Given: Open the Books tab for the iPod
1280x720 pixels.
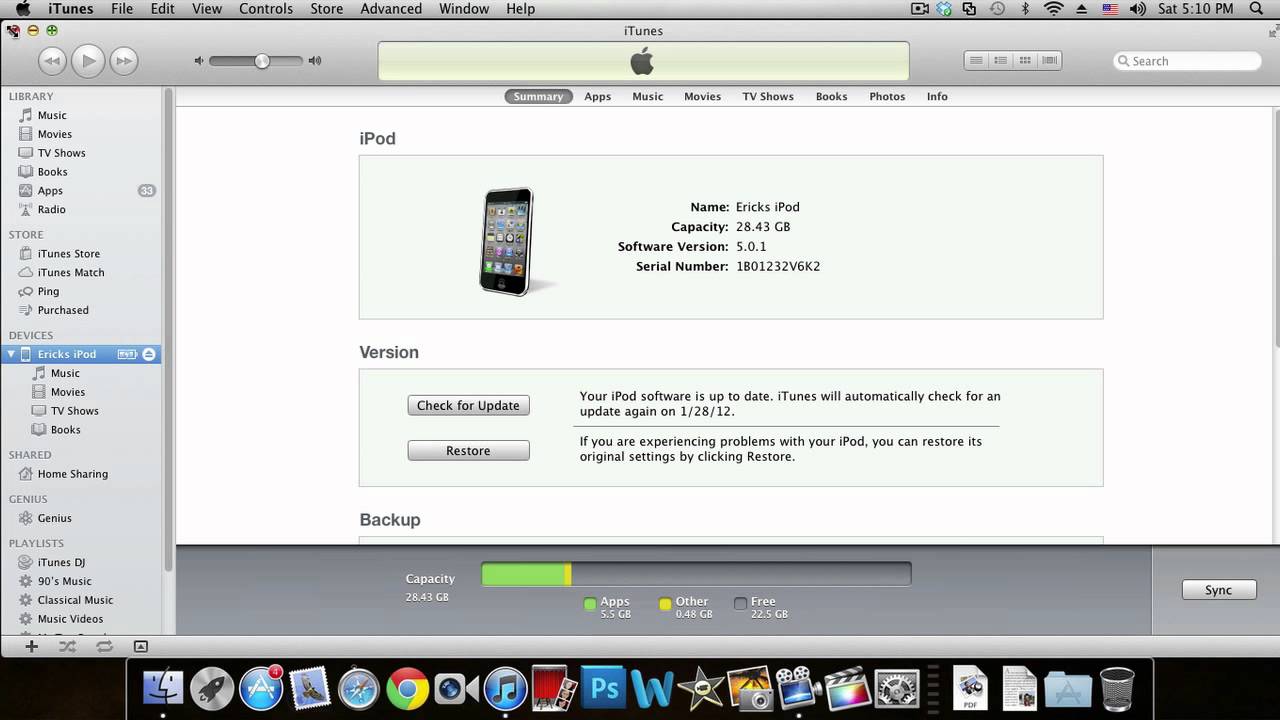Looking at the screenshot, I should click(x=831, y=97).
